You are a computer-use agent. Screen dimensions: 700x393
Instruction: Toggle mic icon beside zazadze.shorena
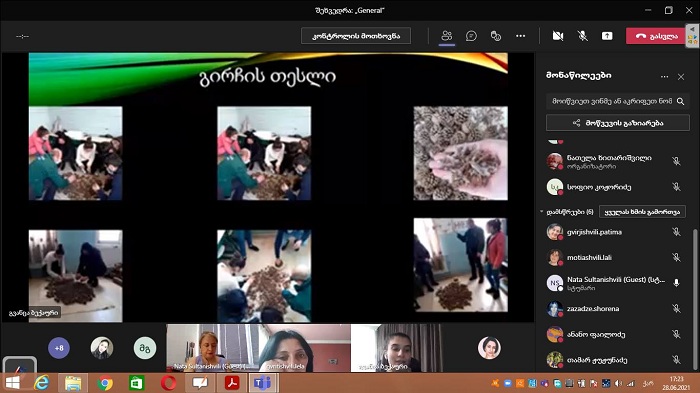(x=676, y=309)
